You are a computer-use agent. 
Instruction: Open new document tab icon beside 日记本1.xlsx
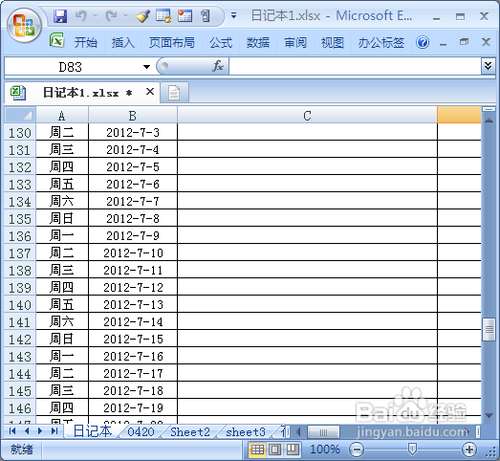[x=174, y=93]
